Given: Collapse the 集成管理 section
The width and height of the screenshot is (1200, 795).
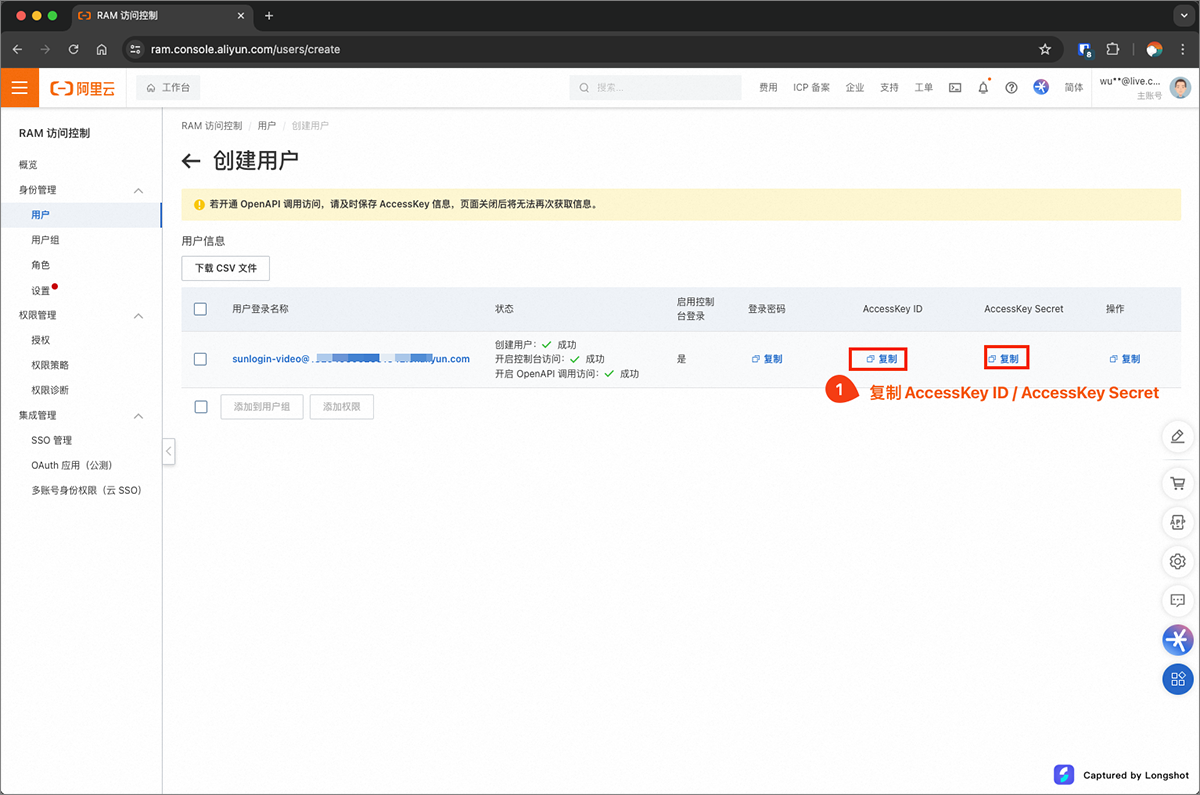Looking at the screenshot, I should tap(139, 416).
